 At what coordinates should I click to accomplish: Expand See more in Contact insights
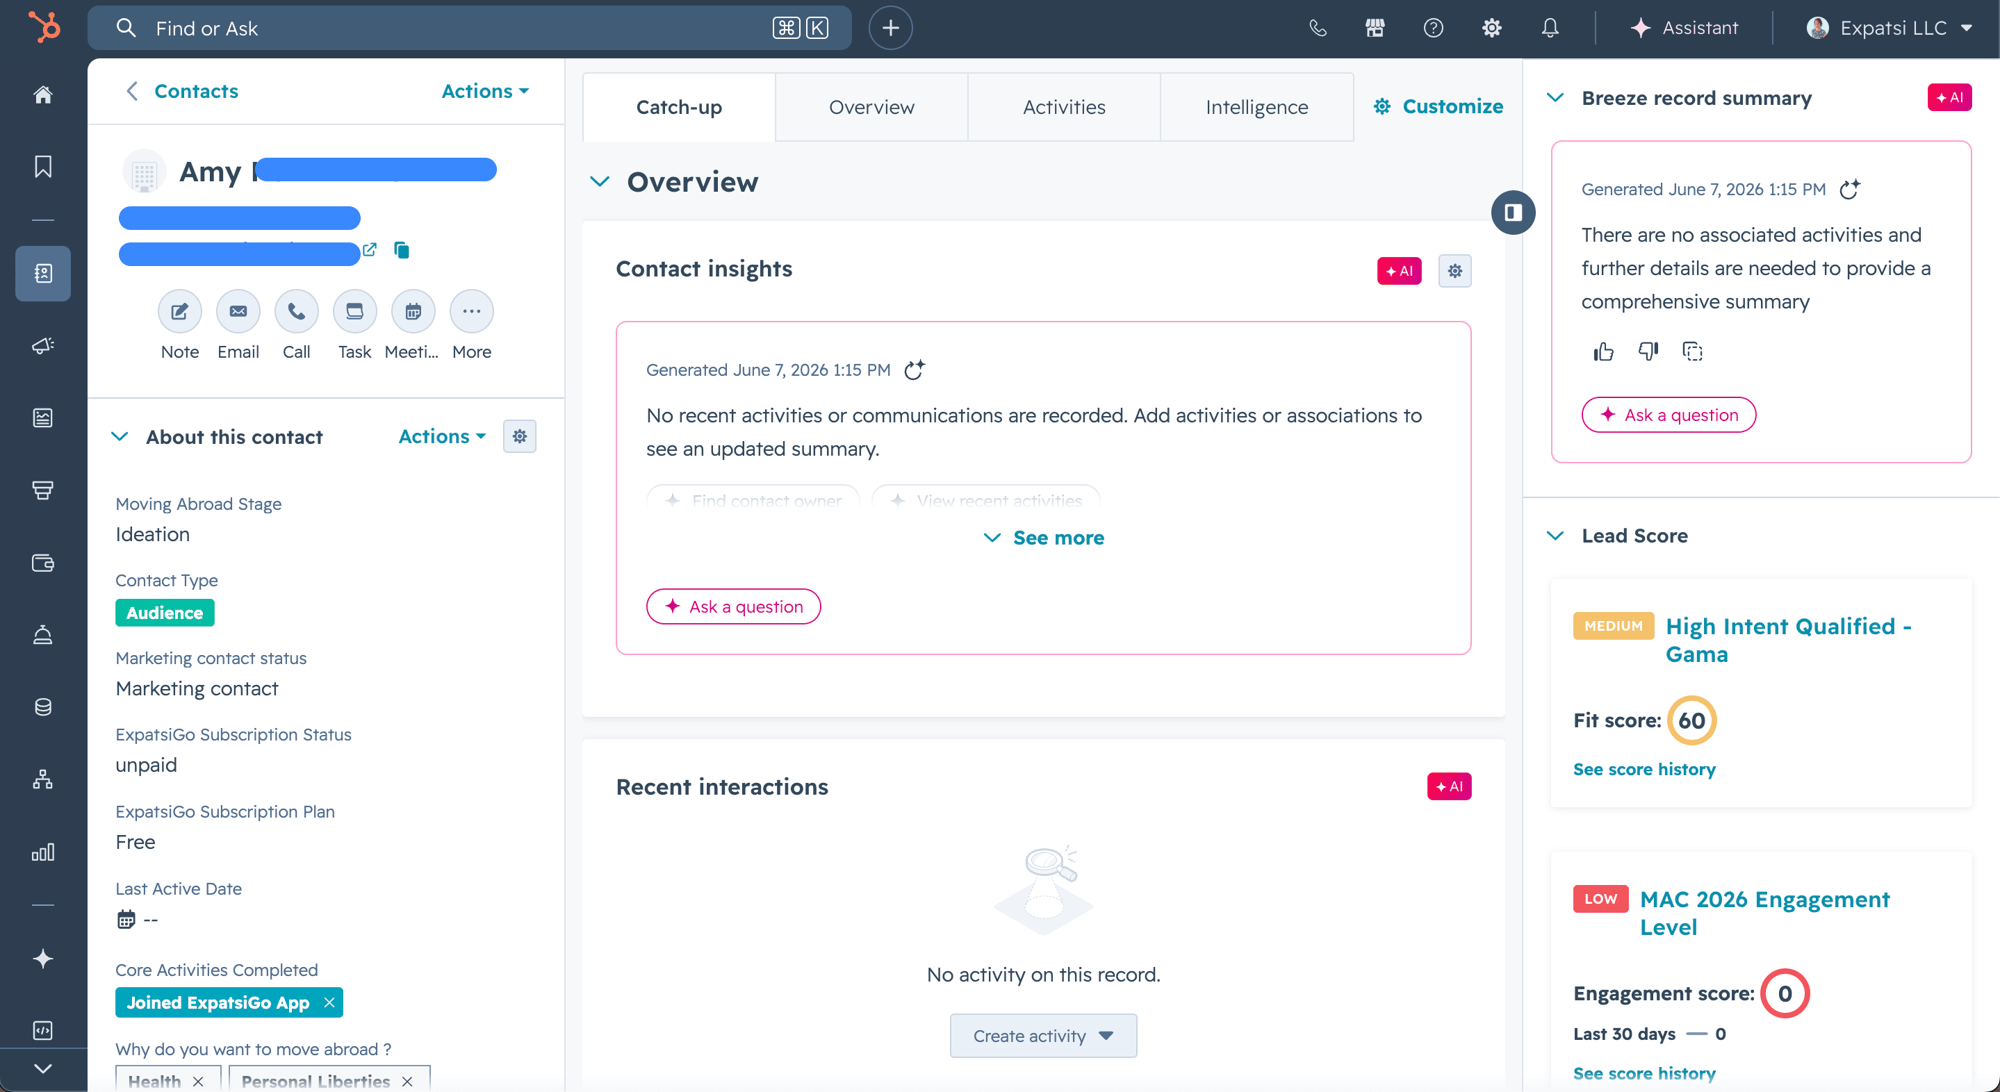1044,537
